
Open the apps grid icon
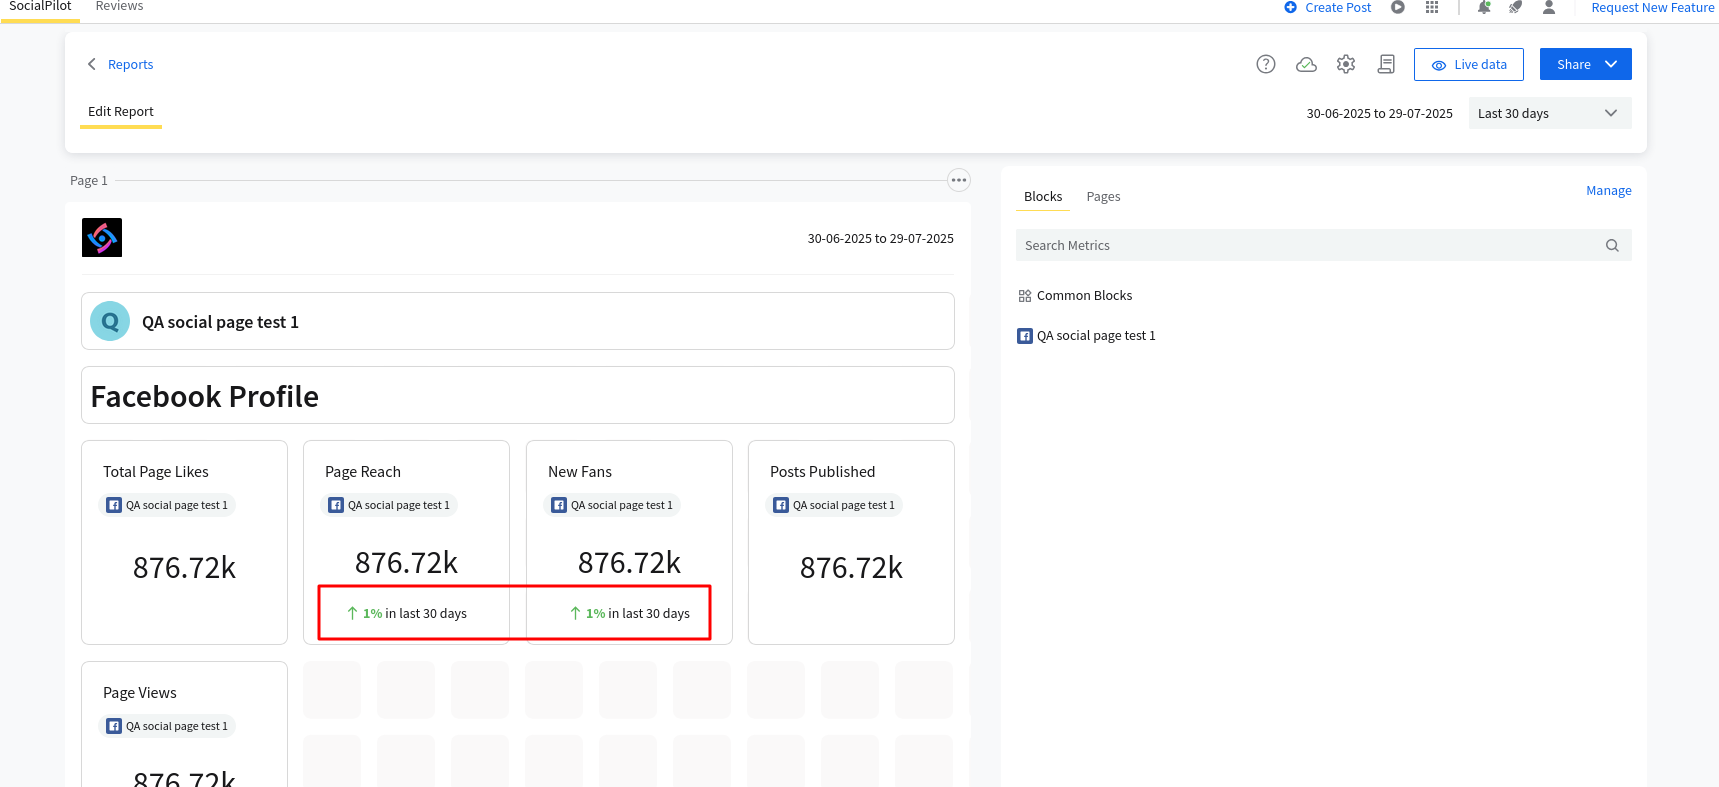click(1432, 7)
